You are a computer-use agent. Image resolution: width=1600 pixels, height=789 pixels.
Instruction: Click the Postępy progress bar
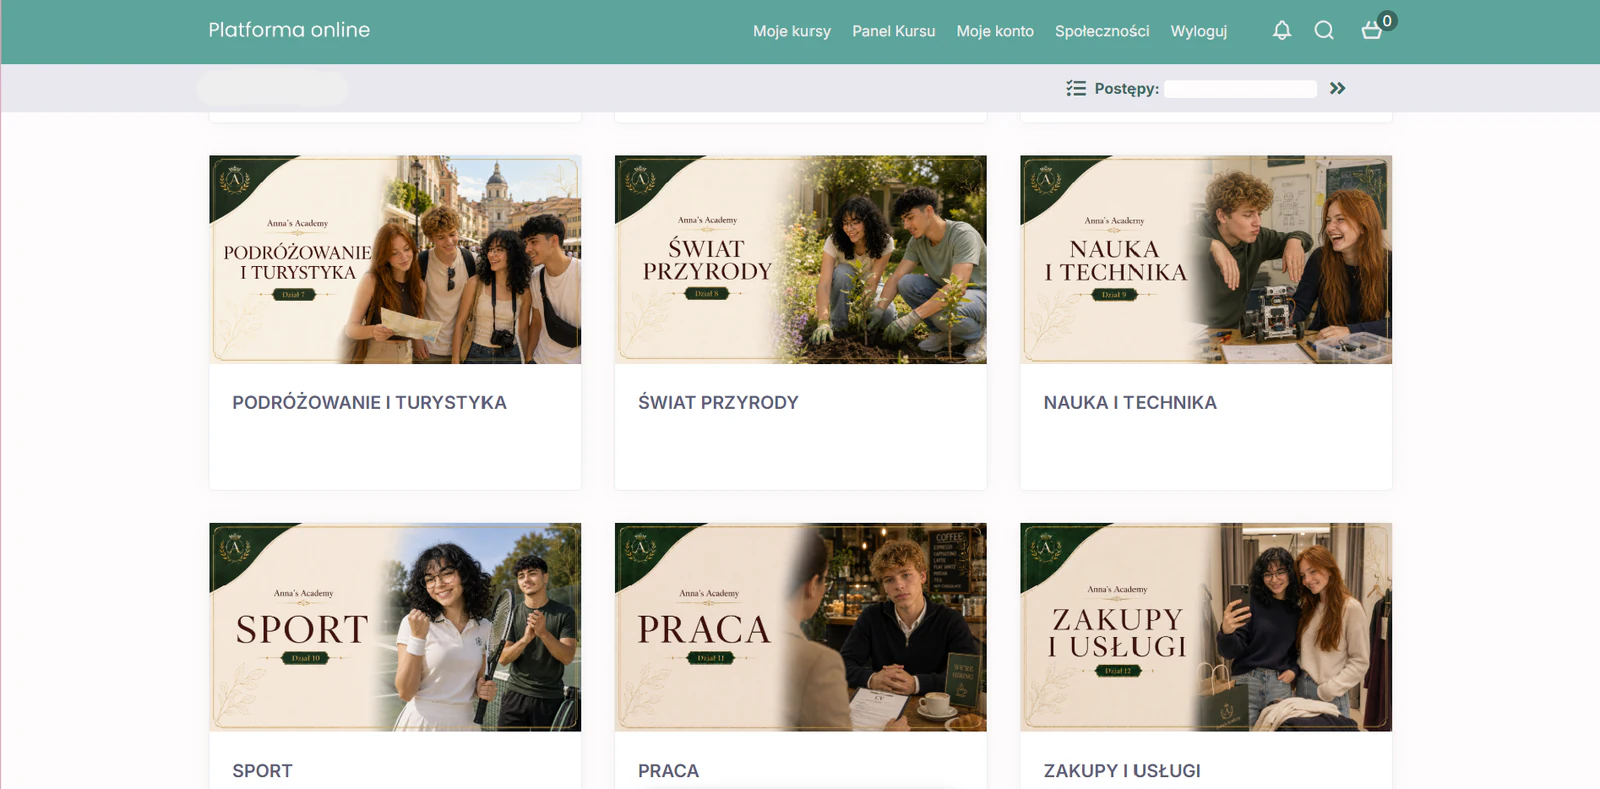pyautogui.click(x=1241, y=89)
